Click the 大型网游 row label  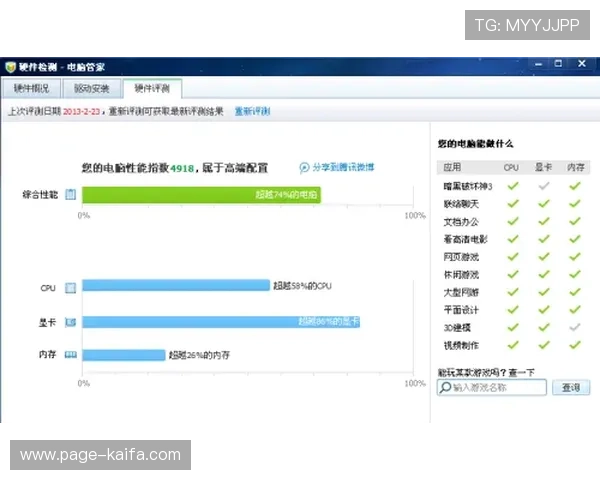click(461, 292)
